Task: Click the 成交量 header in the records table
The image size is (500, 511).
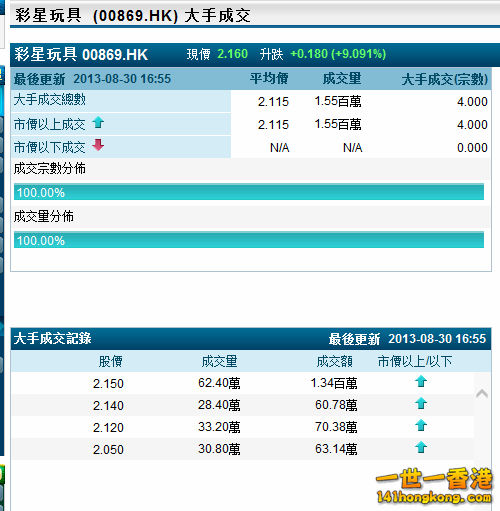Action: pyautogui.click(x=219, y=361)
